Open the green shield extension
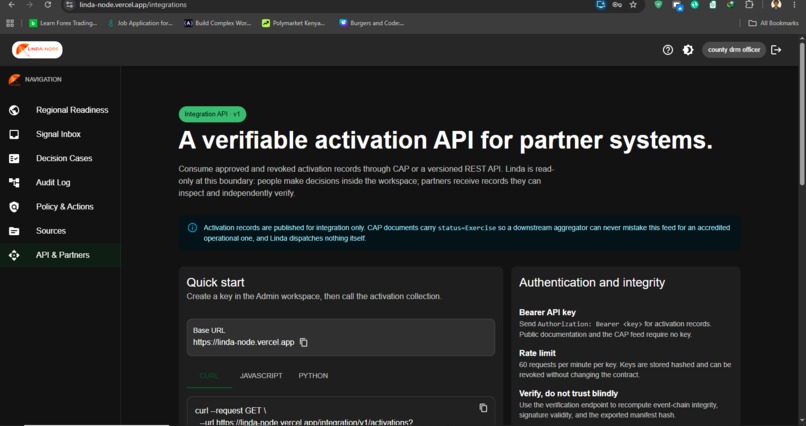Image resolution: width=806 pixels, height=426 pixels. pos(658,5)
